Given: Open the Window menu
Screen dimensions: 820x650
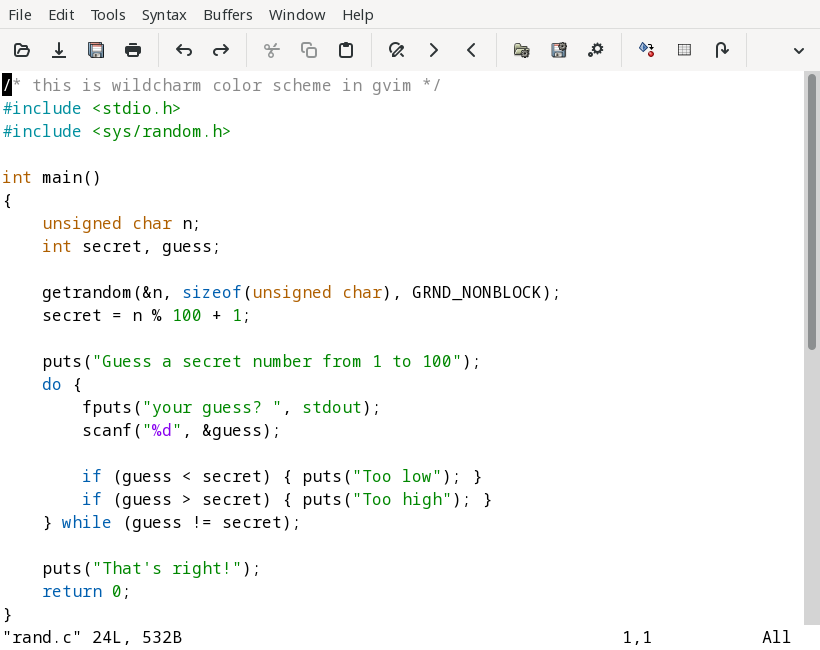Looking at the screenshot, I should coord(297,15).
